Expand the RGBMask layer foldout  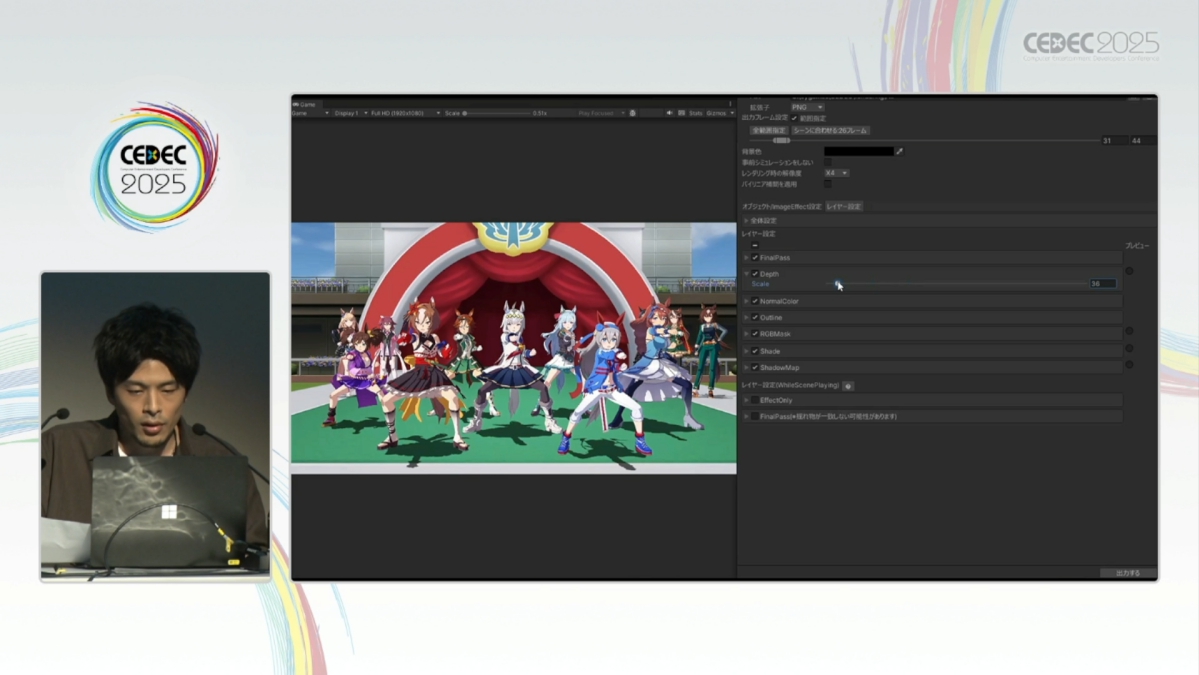click(x=746, y=334)
